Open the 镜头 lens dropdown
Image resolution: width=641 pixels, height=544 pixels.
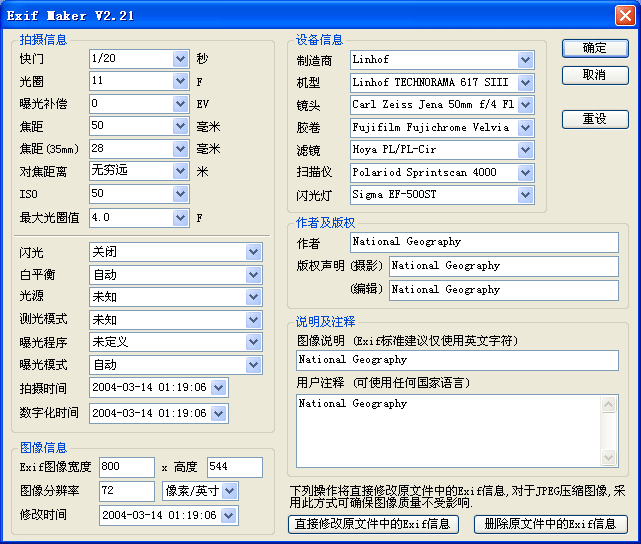[525, 105]
